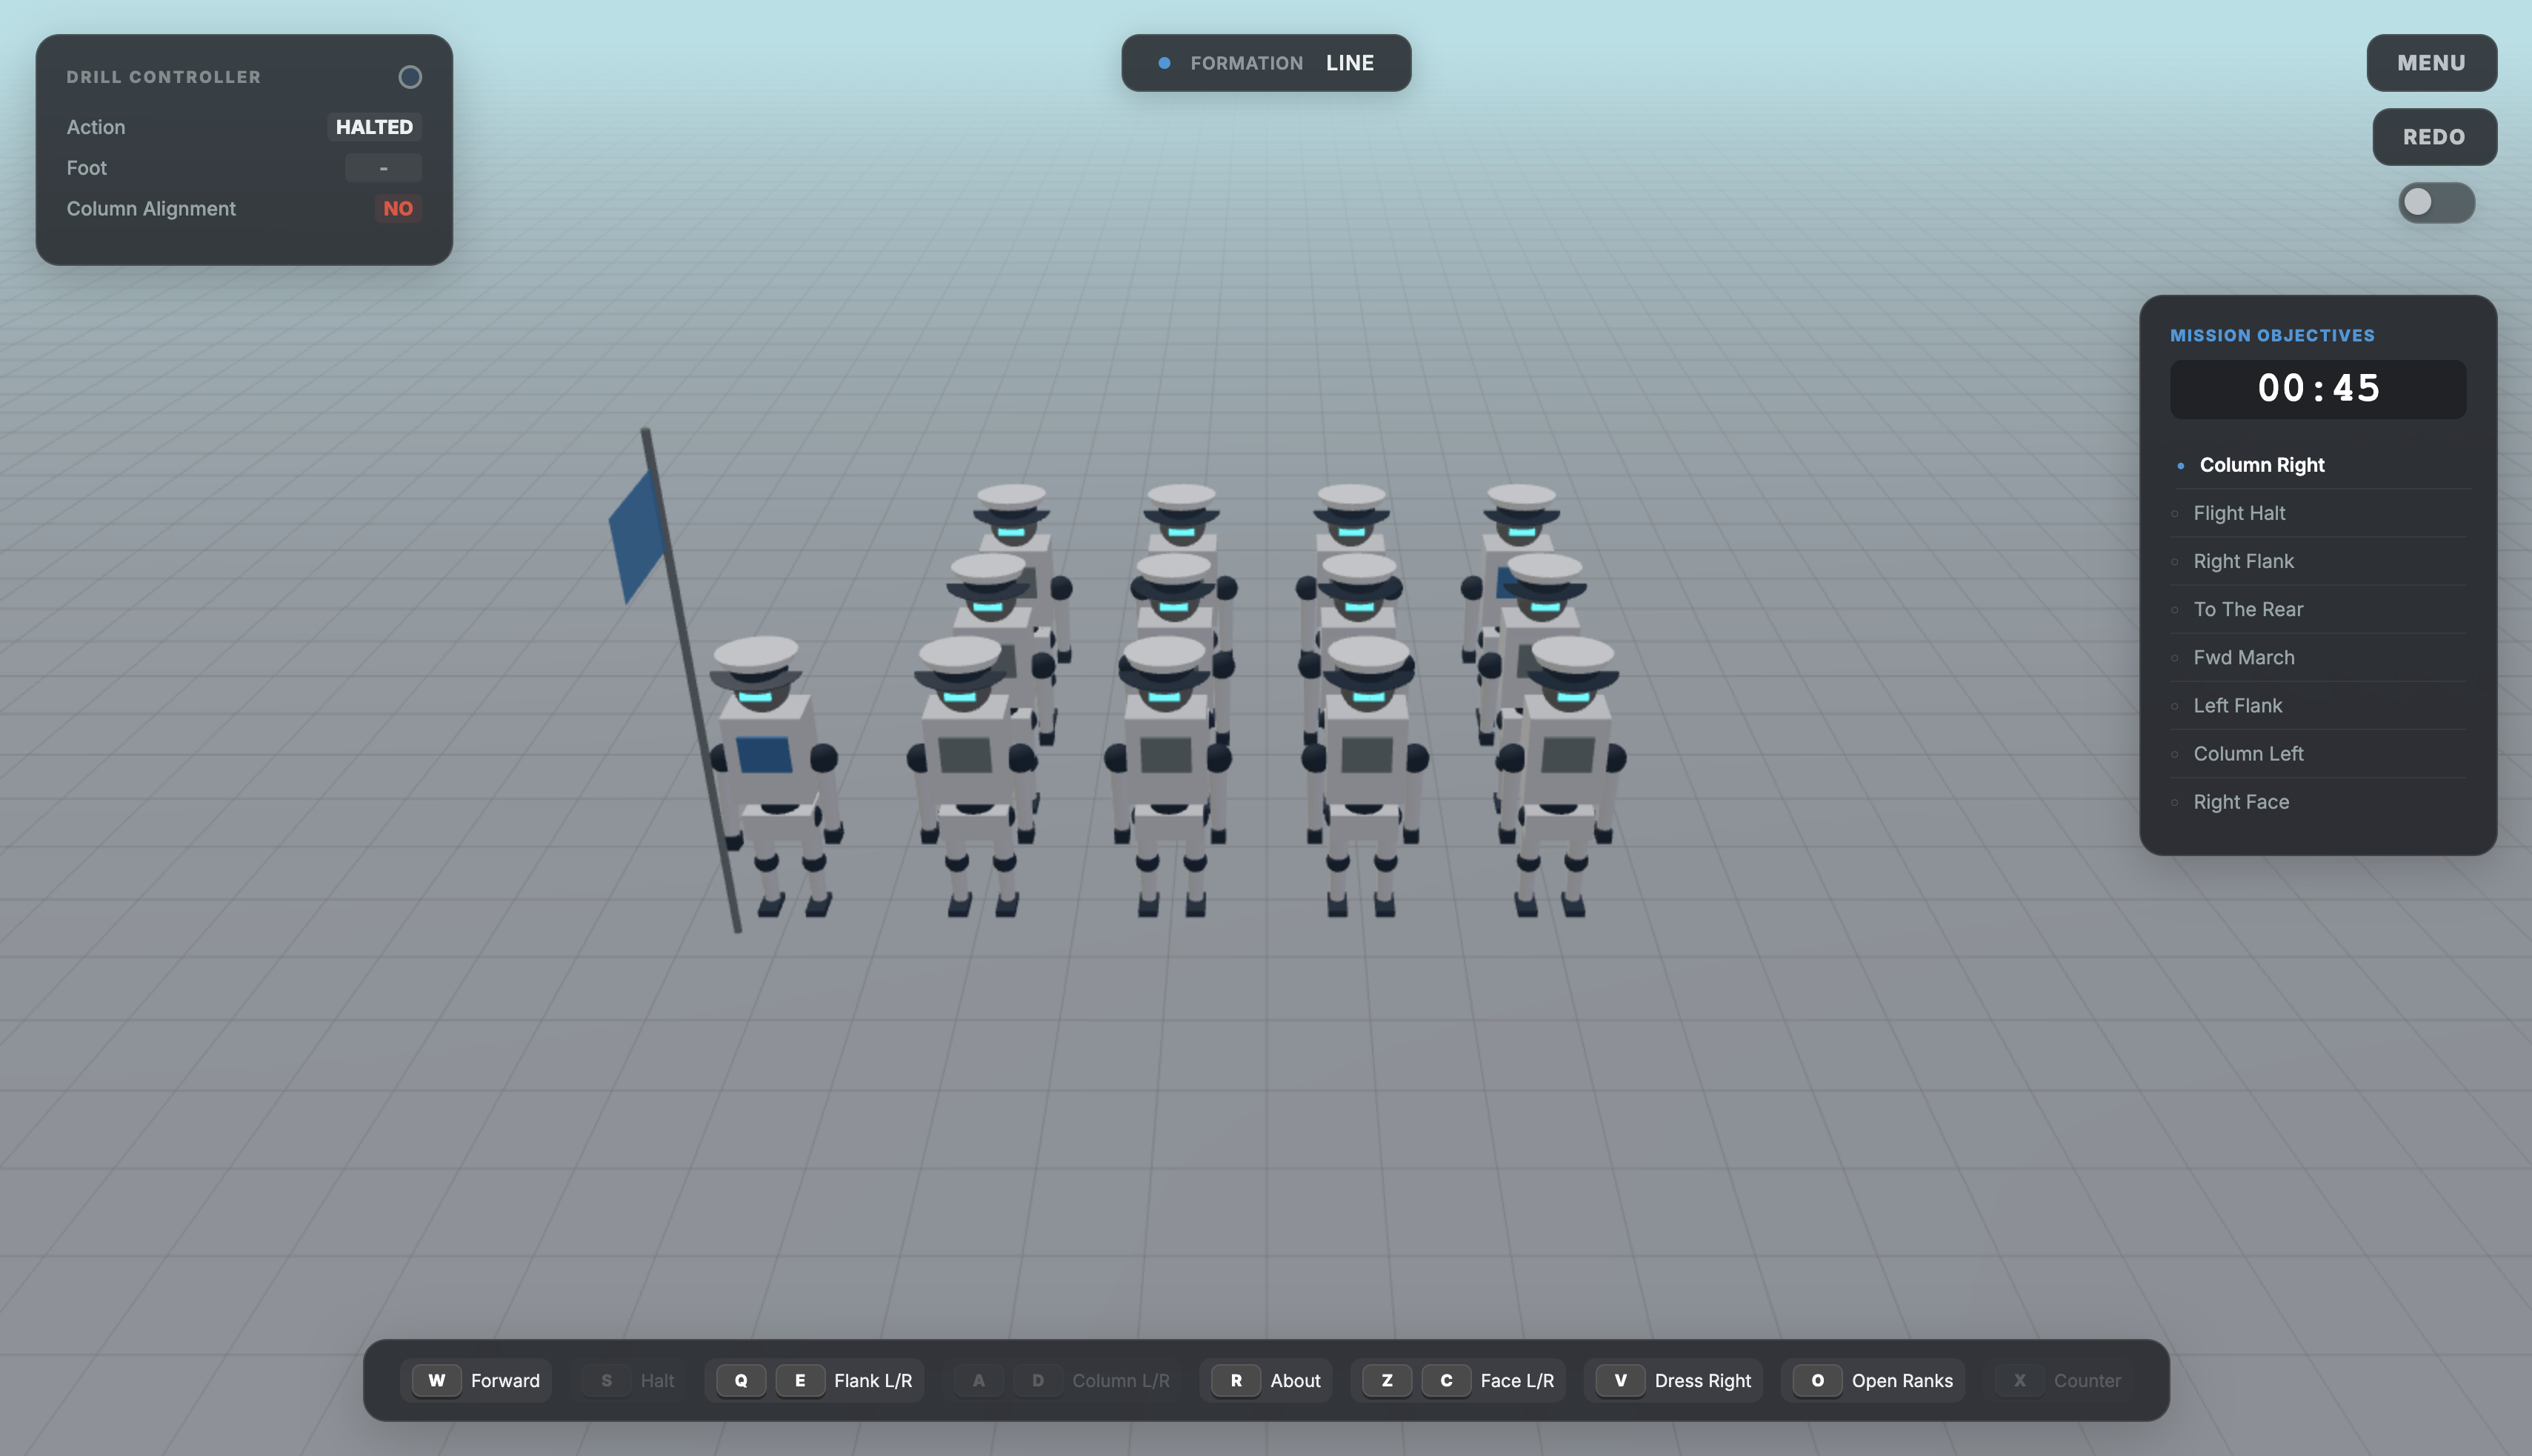Select the Column Right objective
2532x1456 pixels.
(2261, 465)
